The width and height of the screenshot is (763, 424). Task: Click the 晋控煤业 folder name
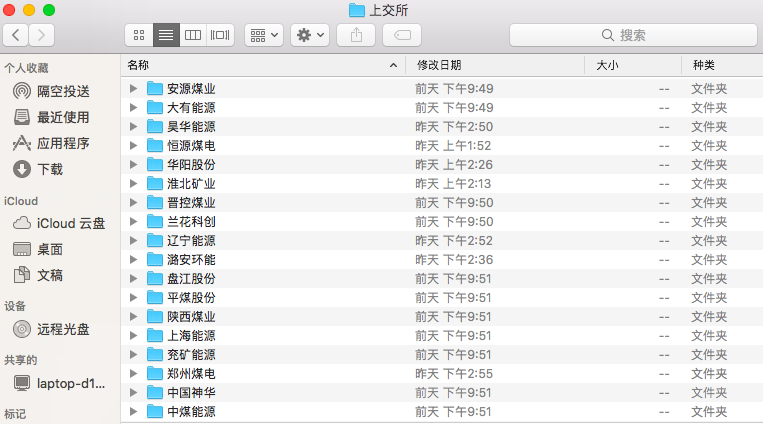(x=191, y=203)
